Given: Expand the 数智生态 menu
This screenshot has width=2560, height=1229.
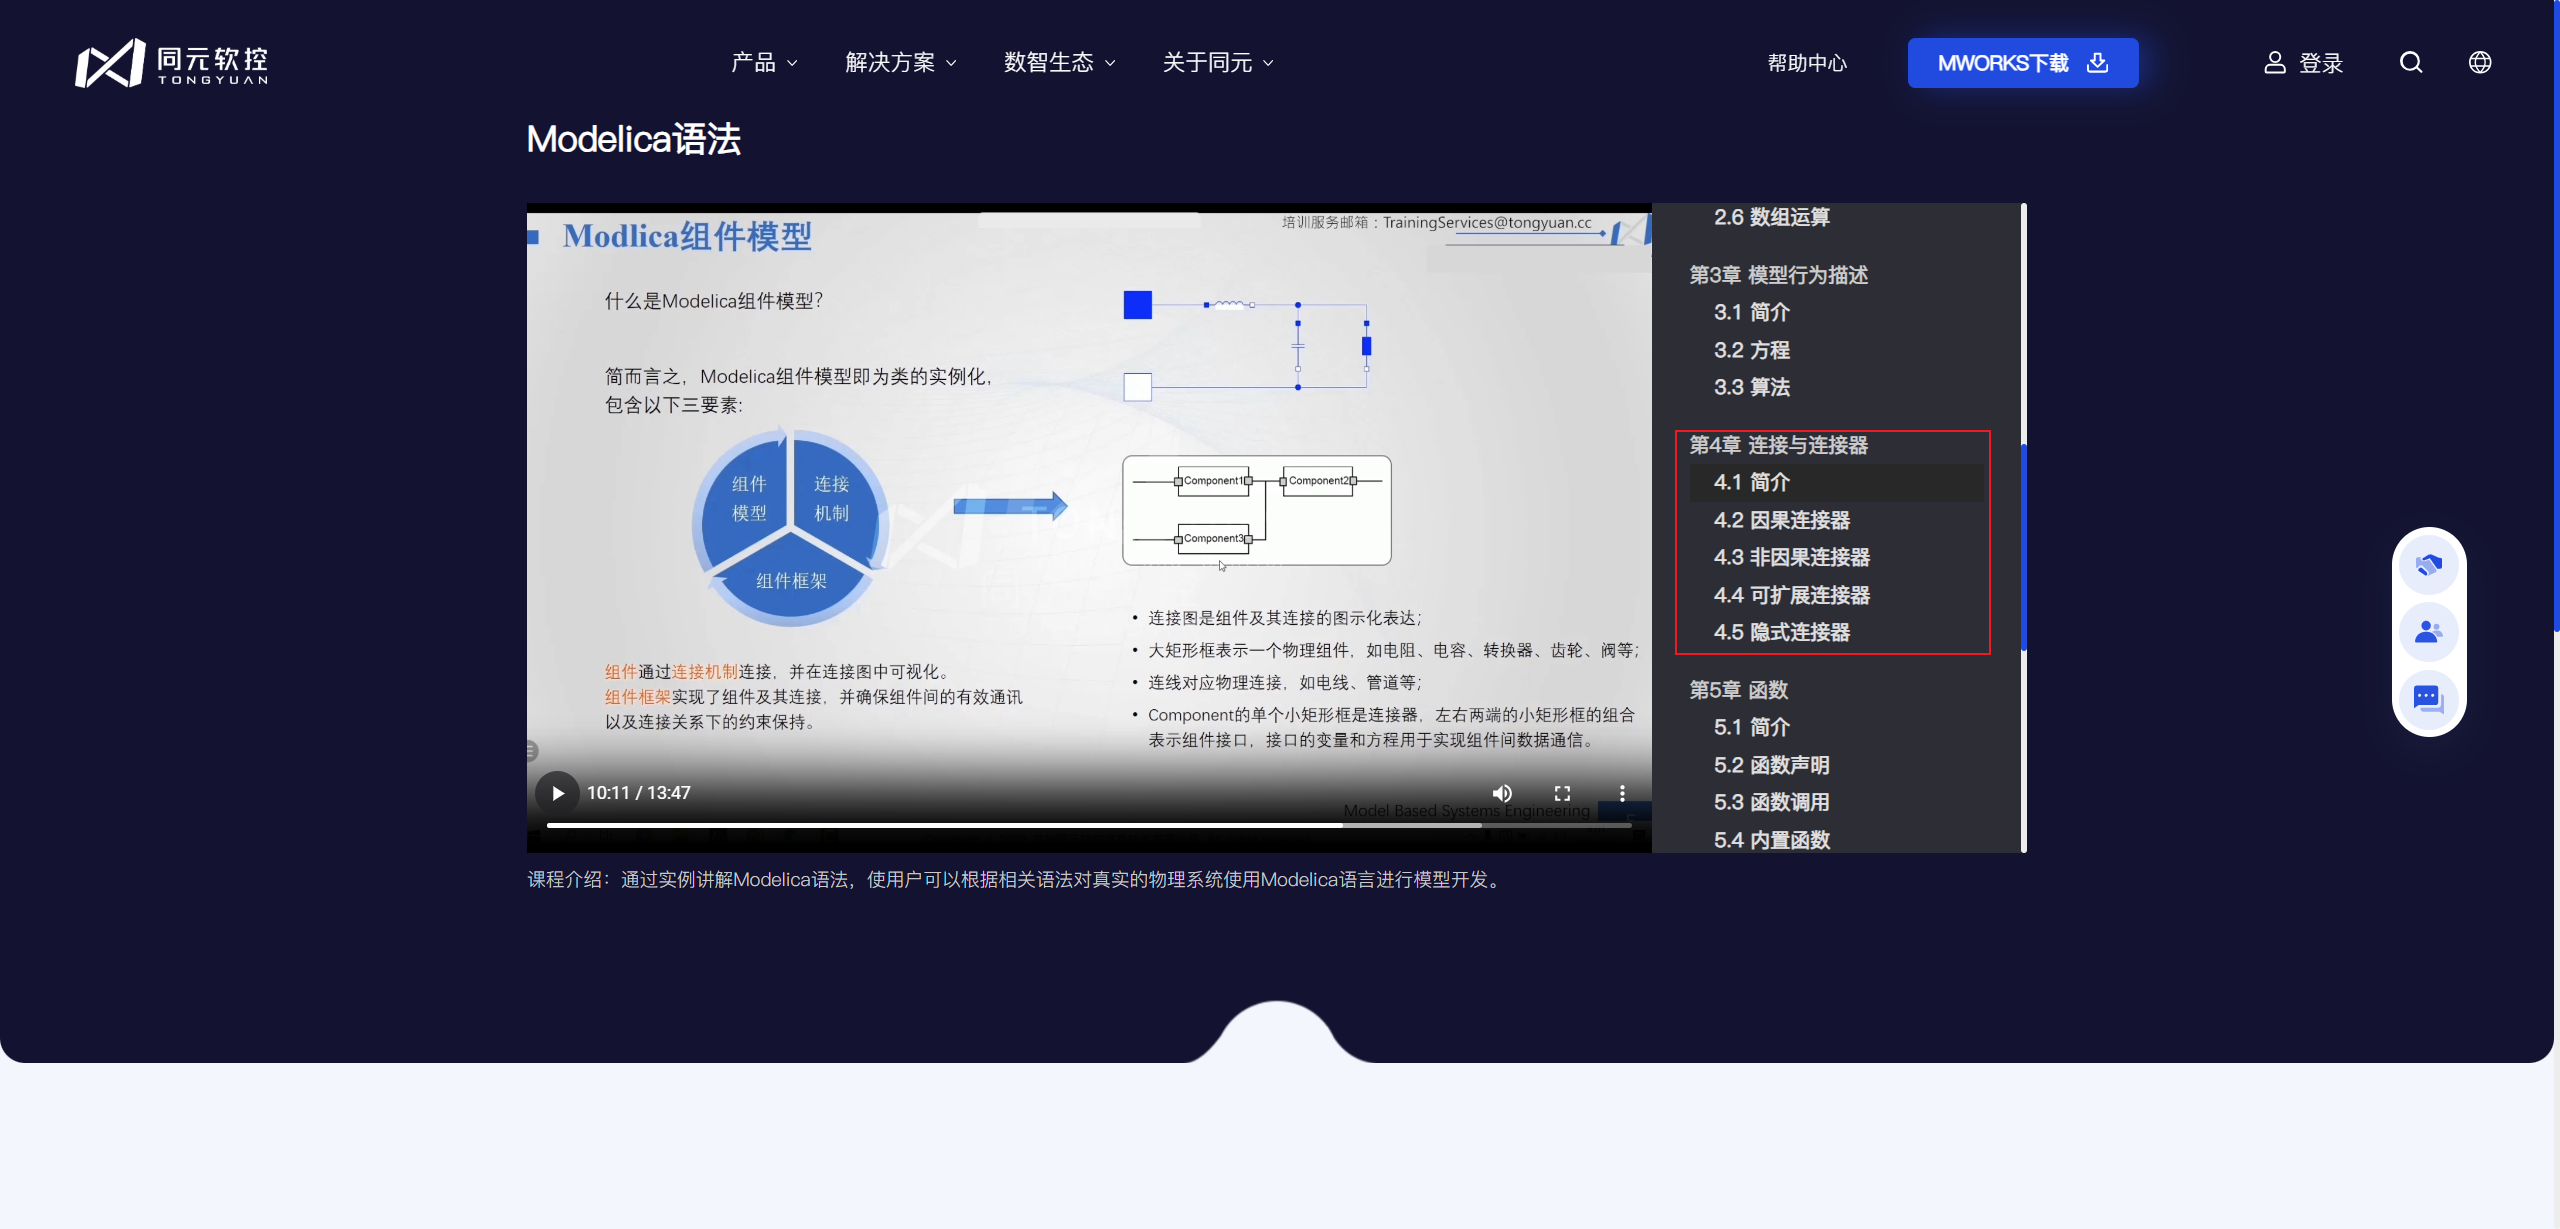Looking at the screenshot, I should 1059,62.
